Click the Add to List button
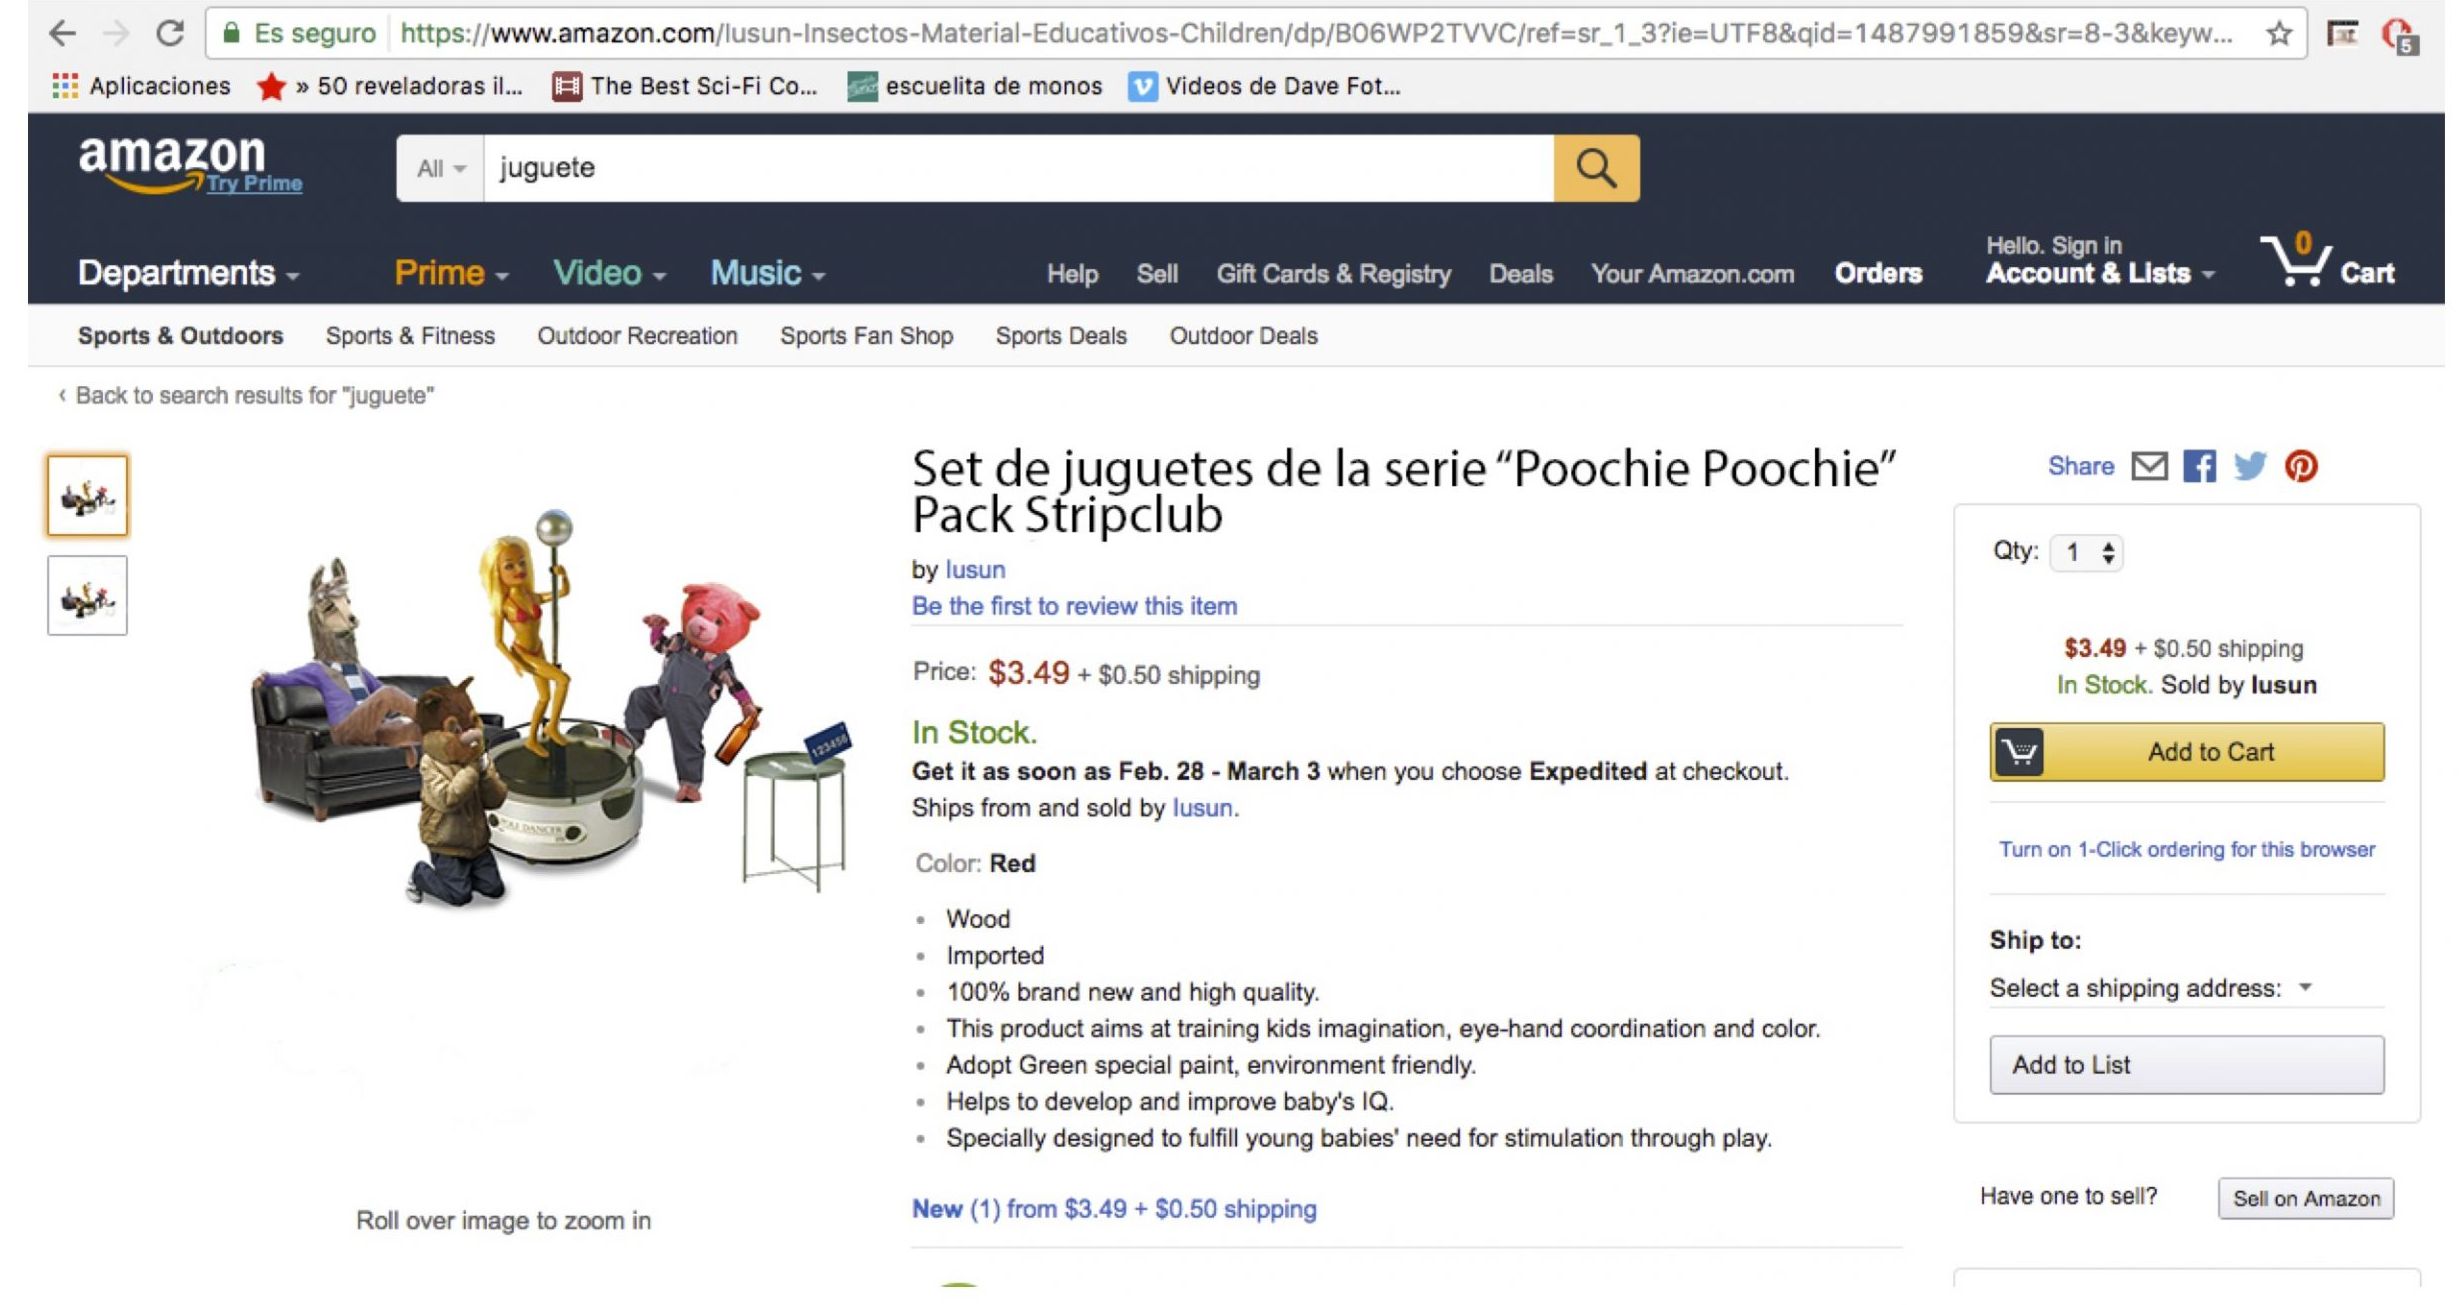The height and width of the screenshot is (1305, 2464). [x=2185, y=1065]
